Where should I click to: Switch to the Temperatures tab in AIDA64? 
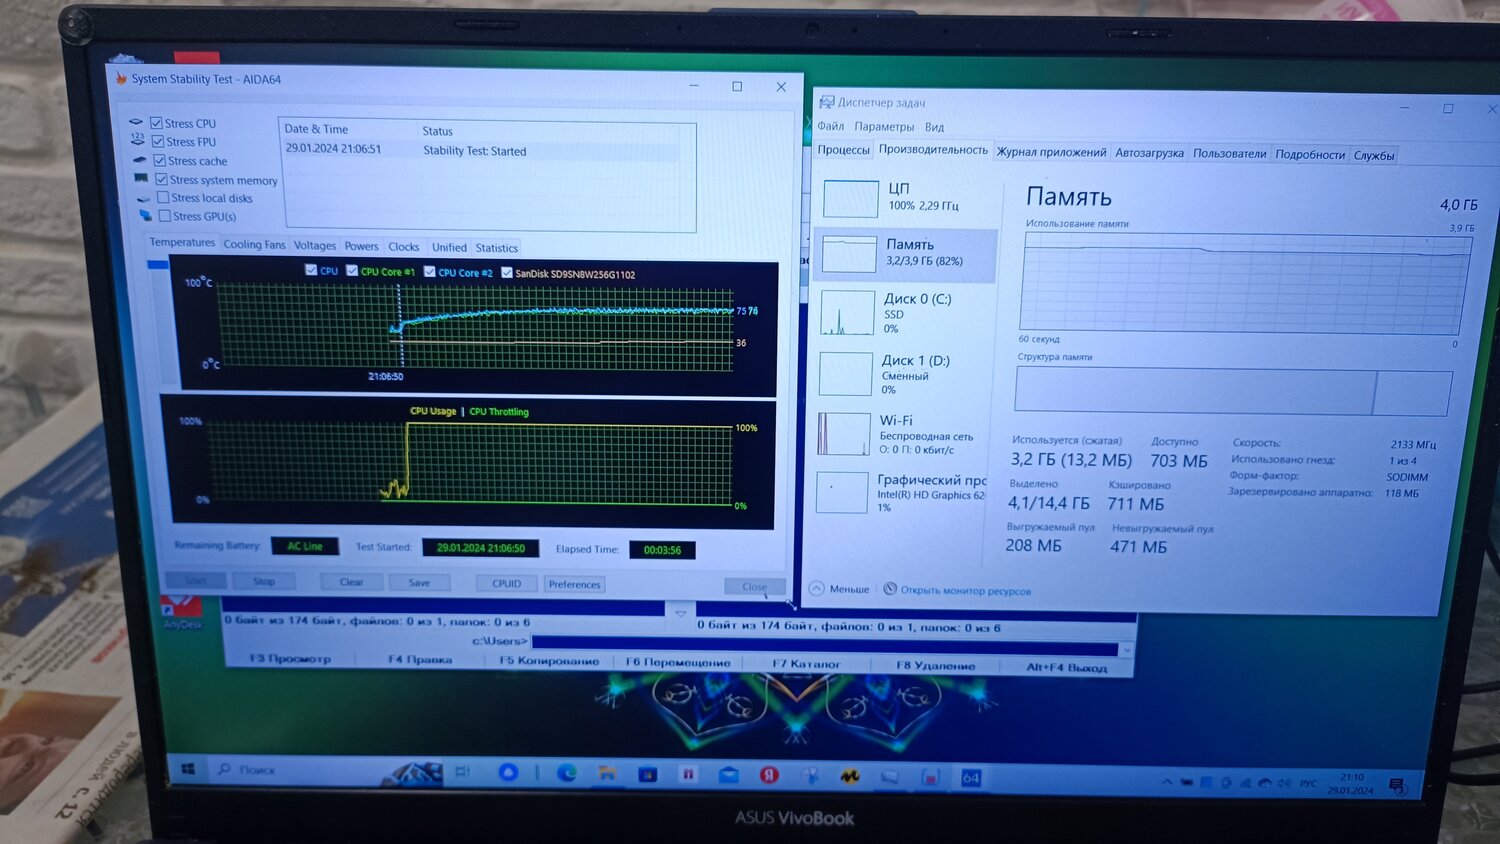[x=182, y=242]
